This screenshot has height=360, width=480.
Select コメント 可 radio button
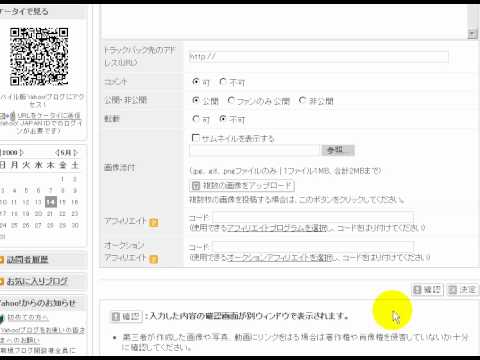[x=196, y=81]
